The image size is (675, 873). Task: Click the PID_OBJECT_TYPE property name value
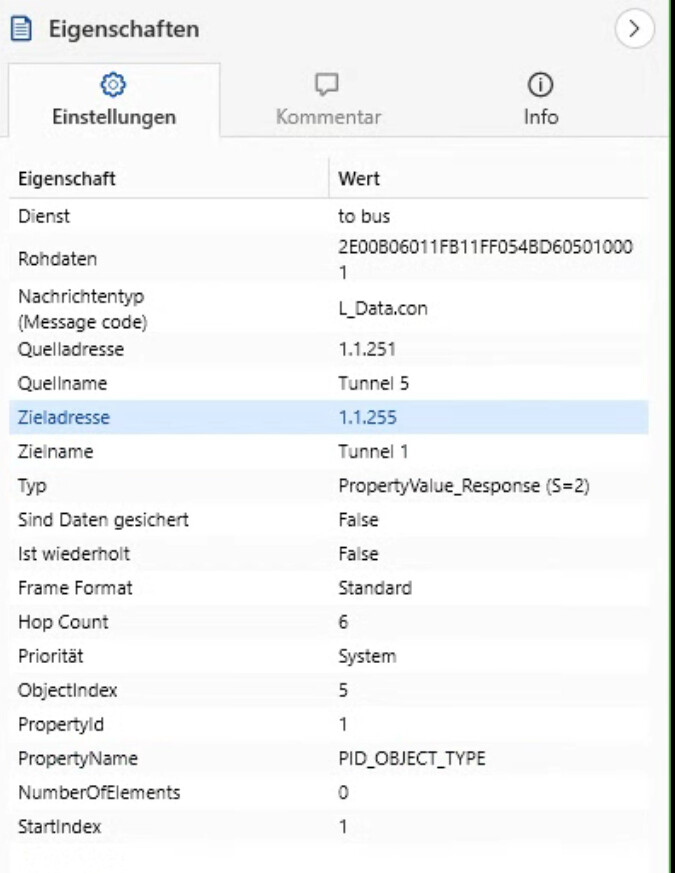tap(411, 758)
